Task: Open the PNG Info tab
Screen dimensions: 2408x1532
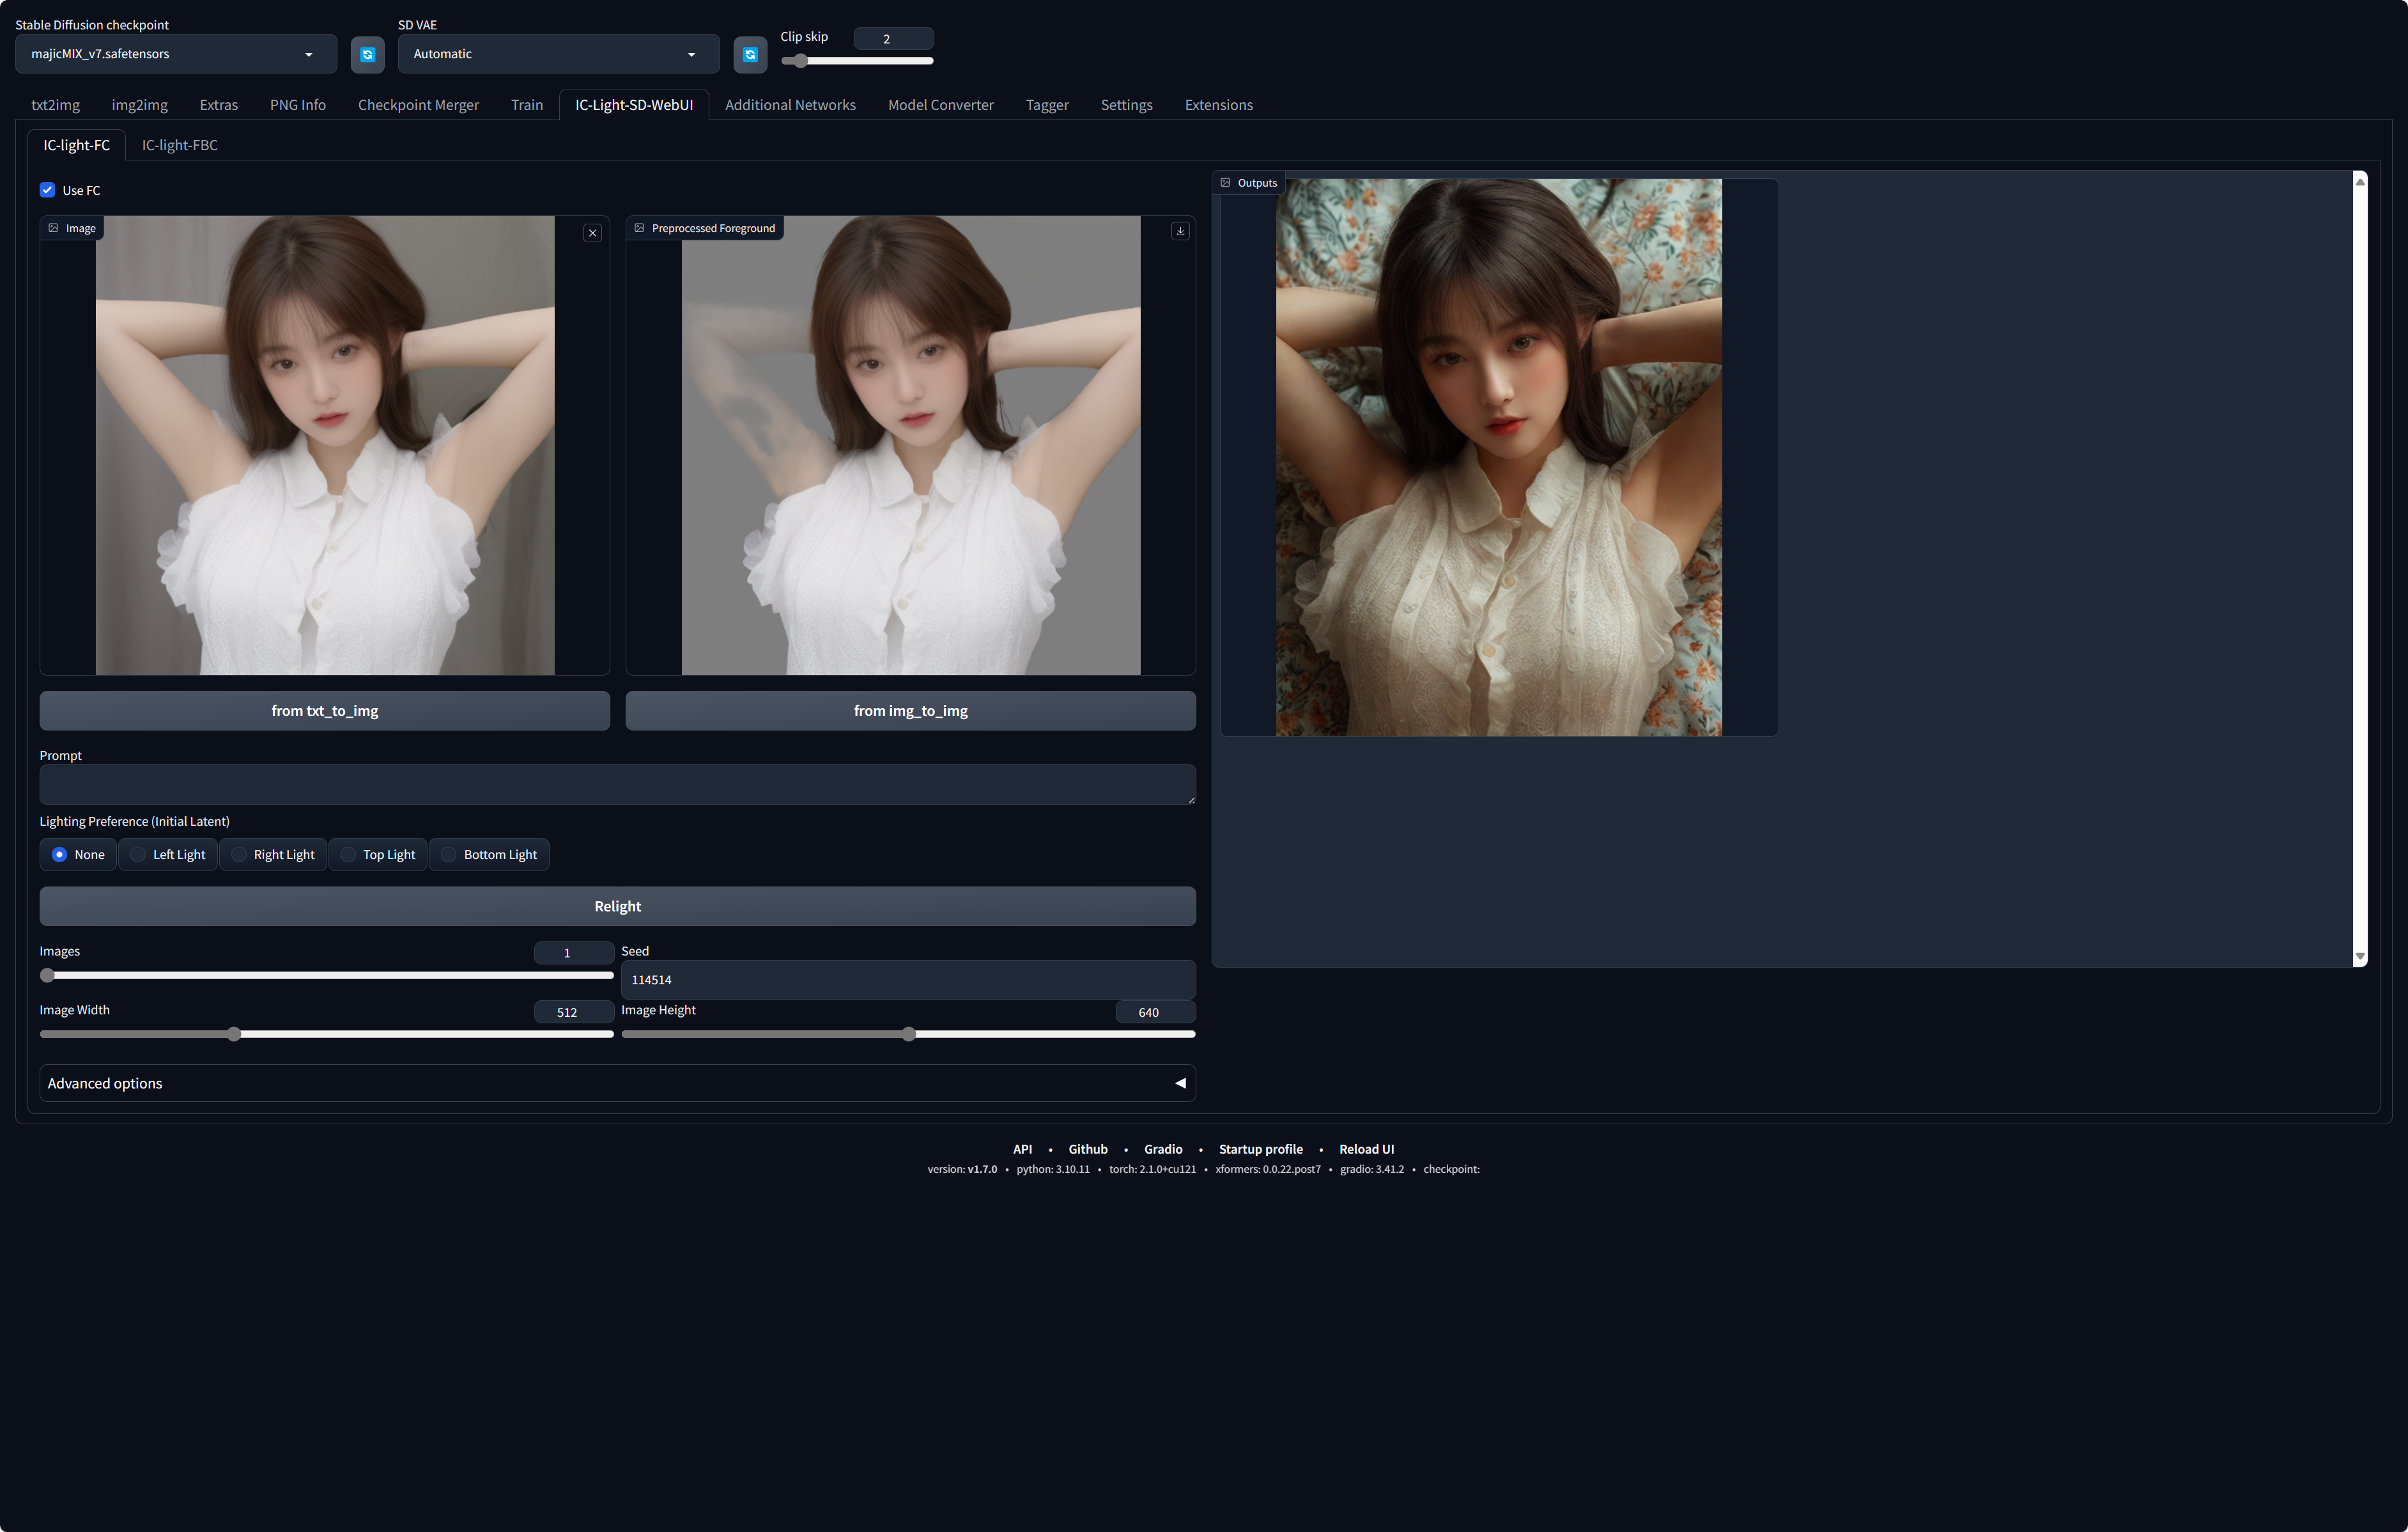Action: 298,105
